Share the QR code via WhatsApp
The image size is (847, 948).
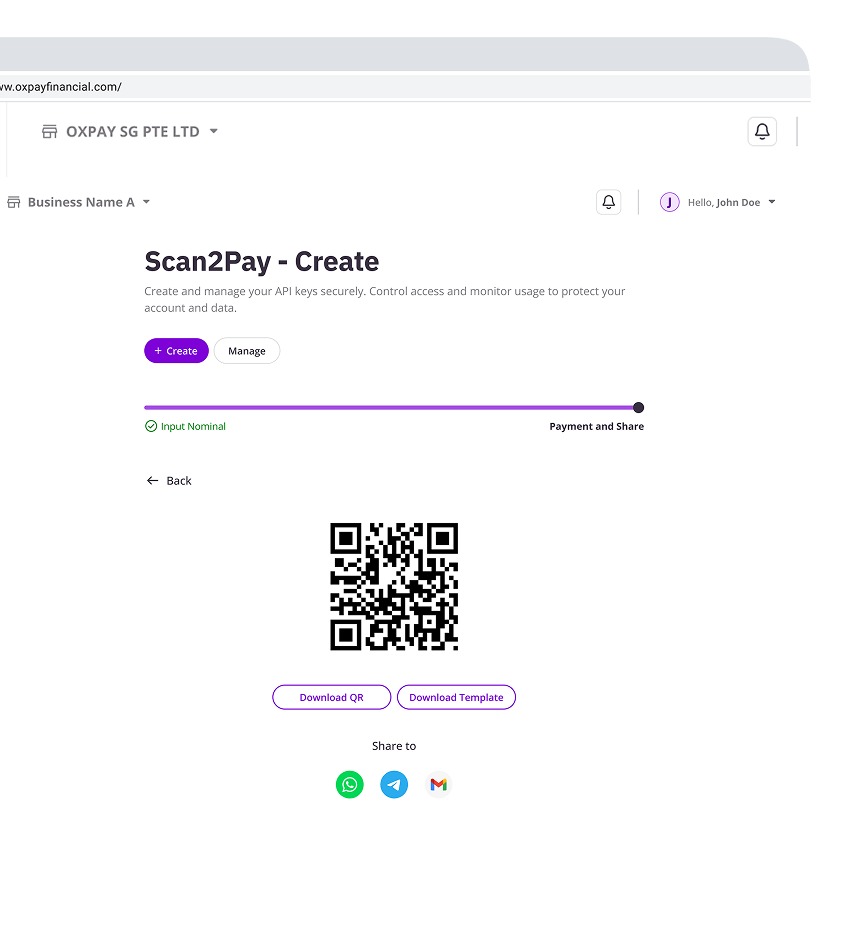pos(349,785)
